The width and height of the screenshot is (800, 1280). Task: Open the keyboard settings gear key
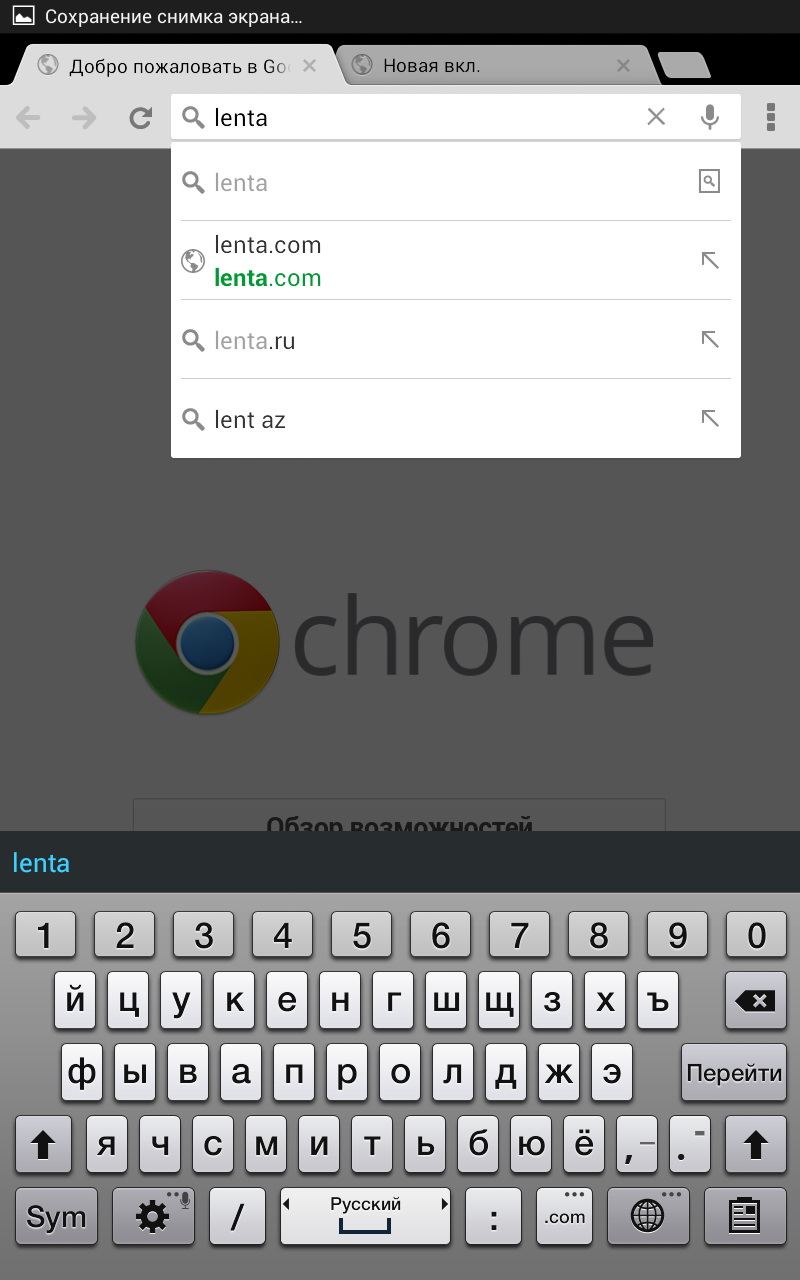[x=153, y=1216]
